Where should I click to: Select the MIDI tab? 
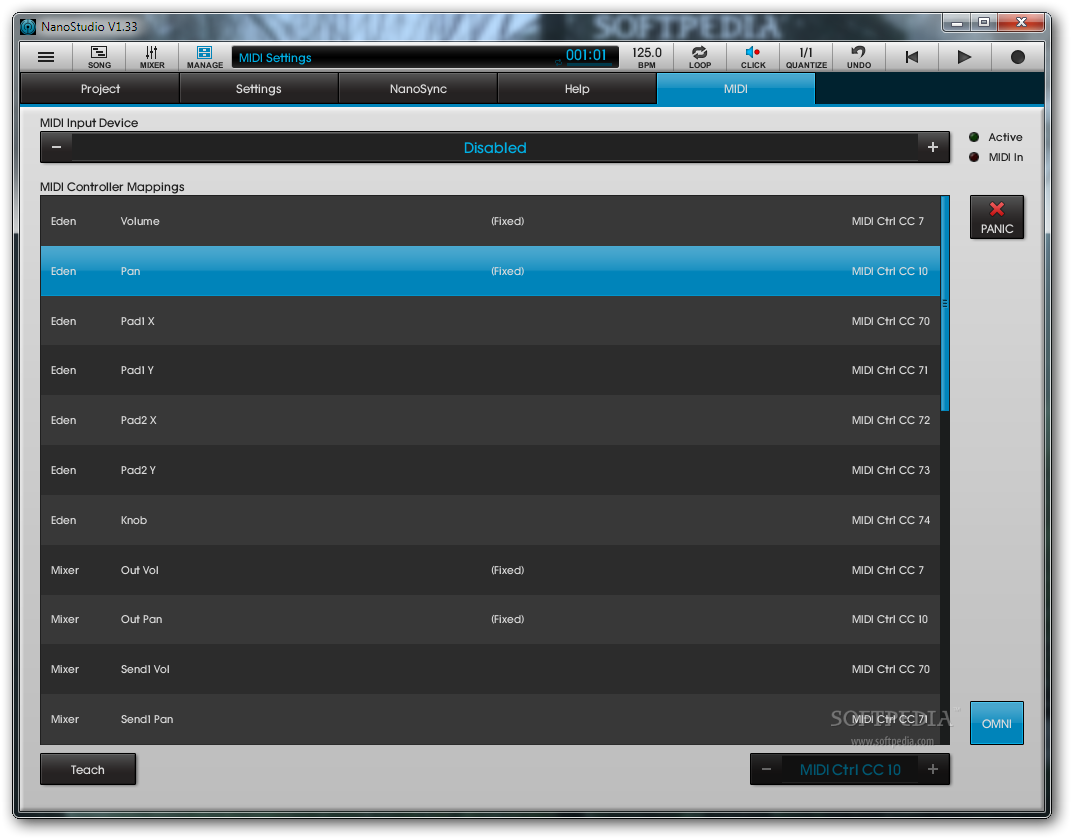pos(736,89)
